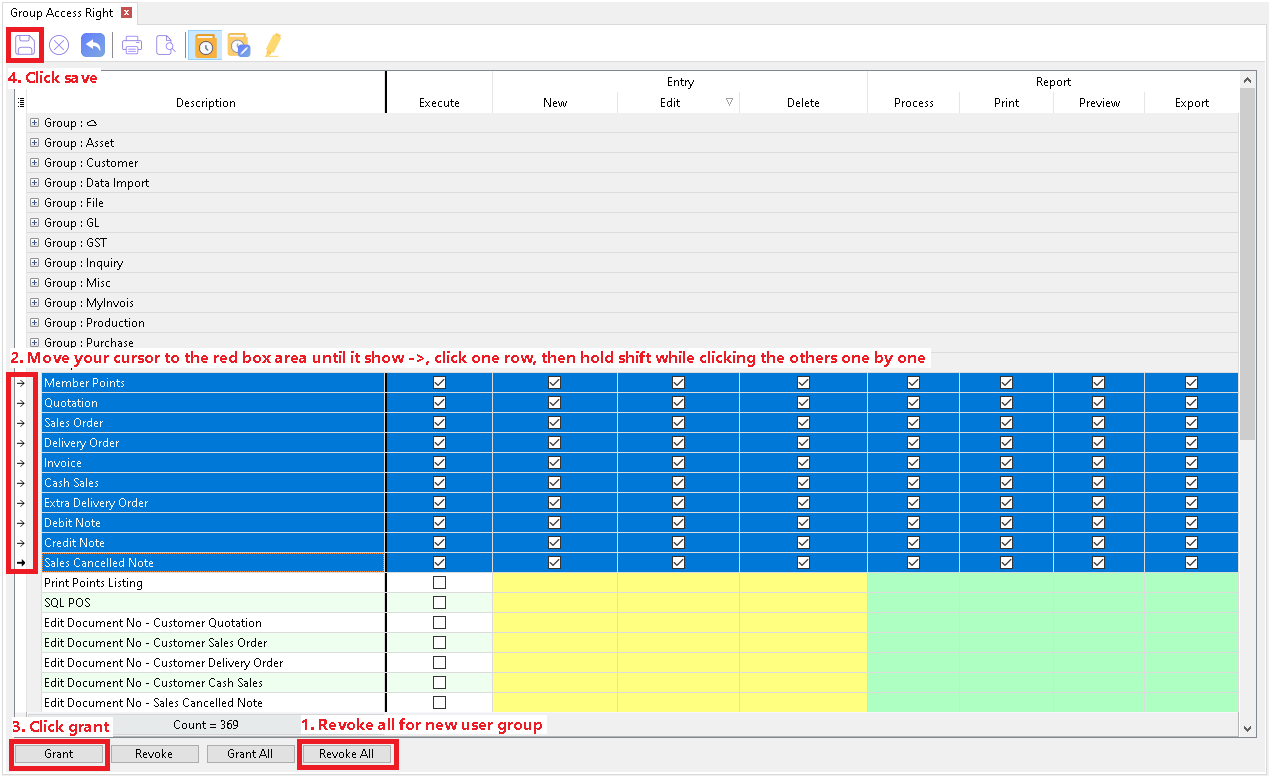Close the Group Access Right tab
Viewport: 1271px width, 778px height.
(126, 13)
